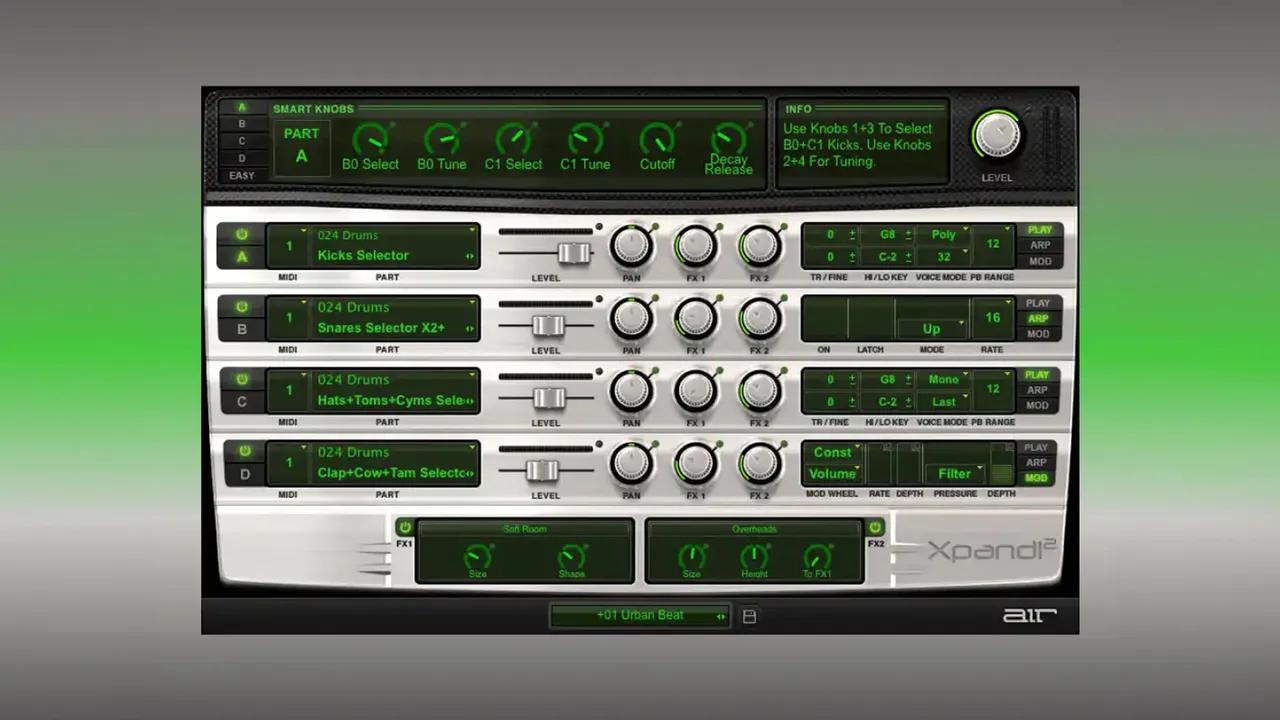Click the save preset disk icon
Screen dimensions: 1280x720
click(x=749, y=616)
